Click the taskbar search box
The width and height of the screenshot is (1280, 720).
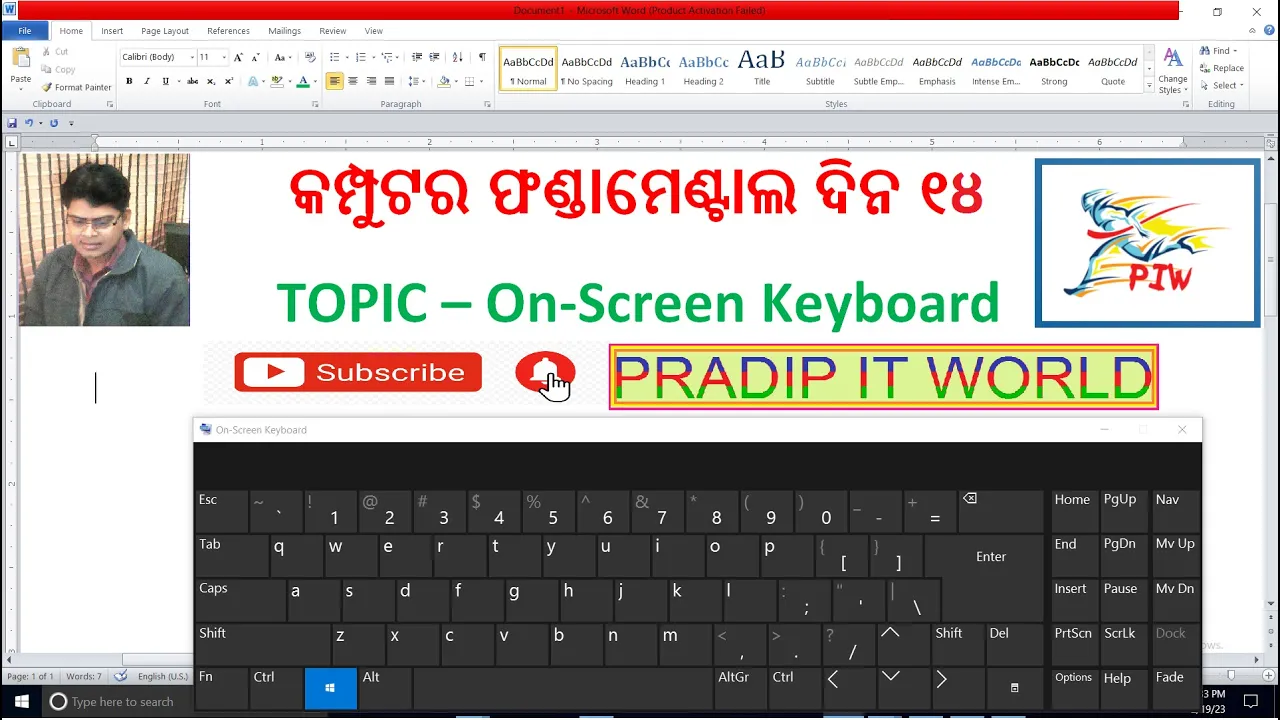pyautogui.click(x=116, y=702)
